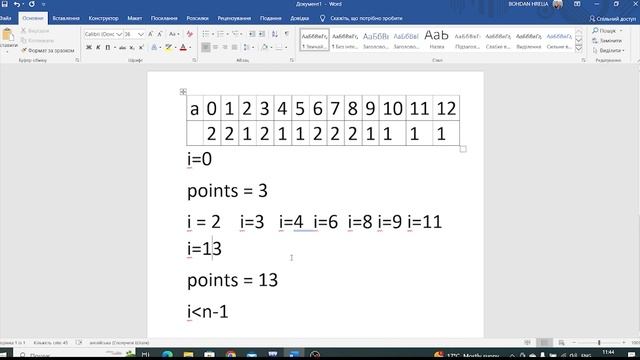Save document from quick access toolbar

pos(4,4)
